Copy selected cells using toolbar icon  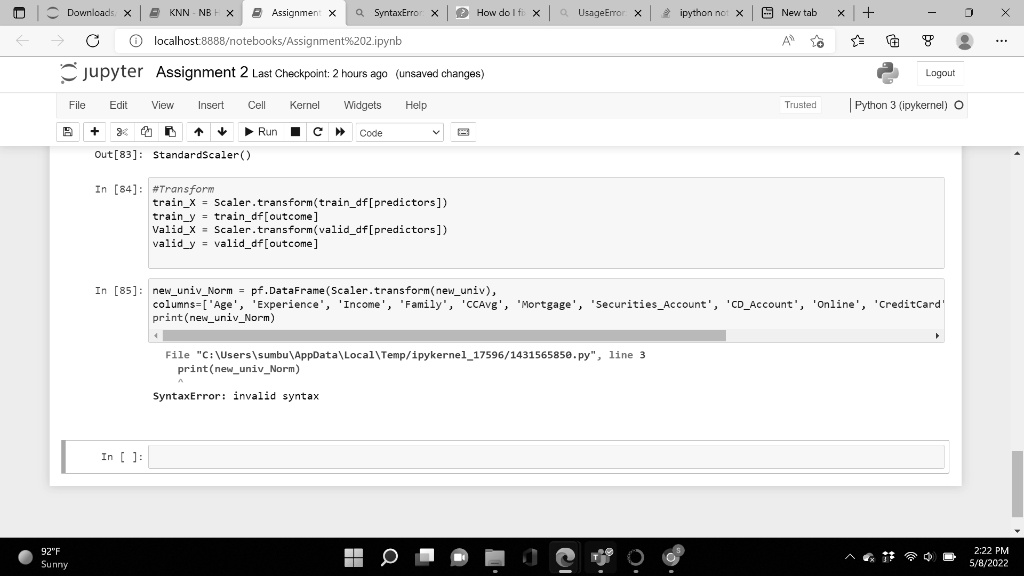click(x=146, y=132)
